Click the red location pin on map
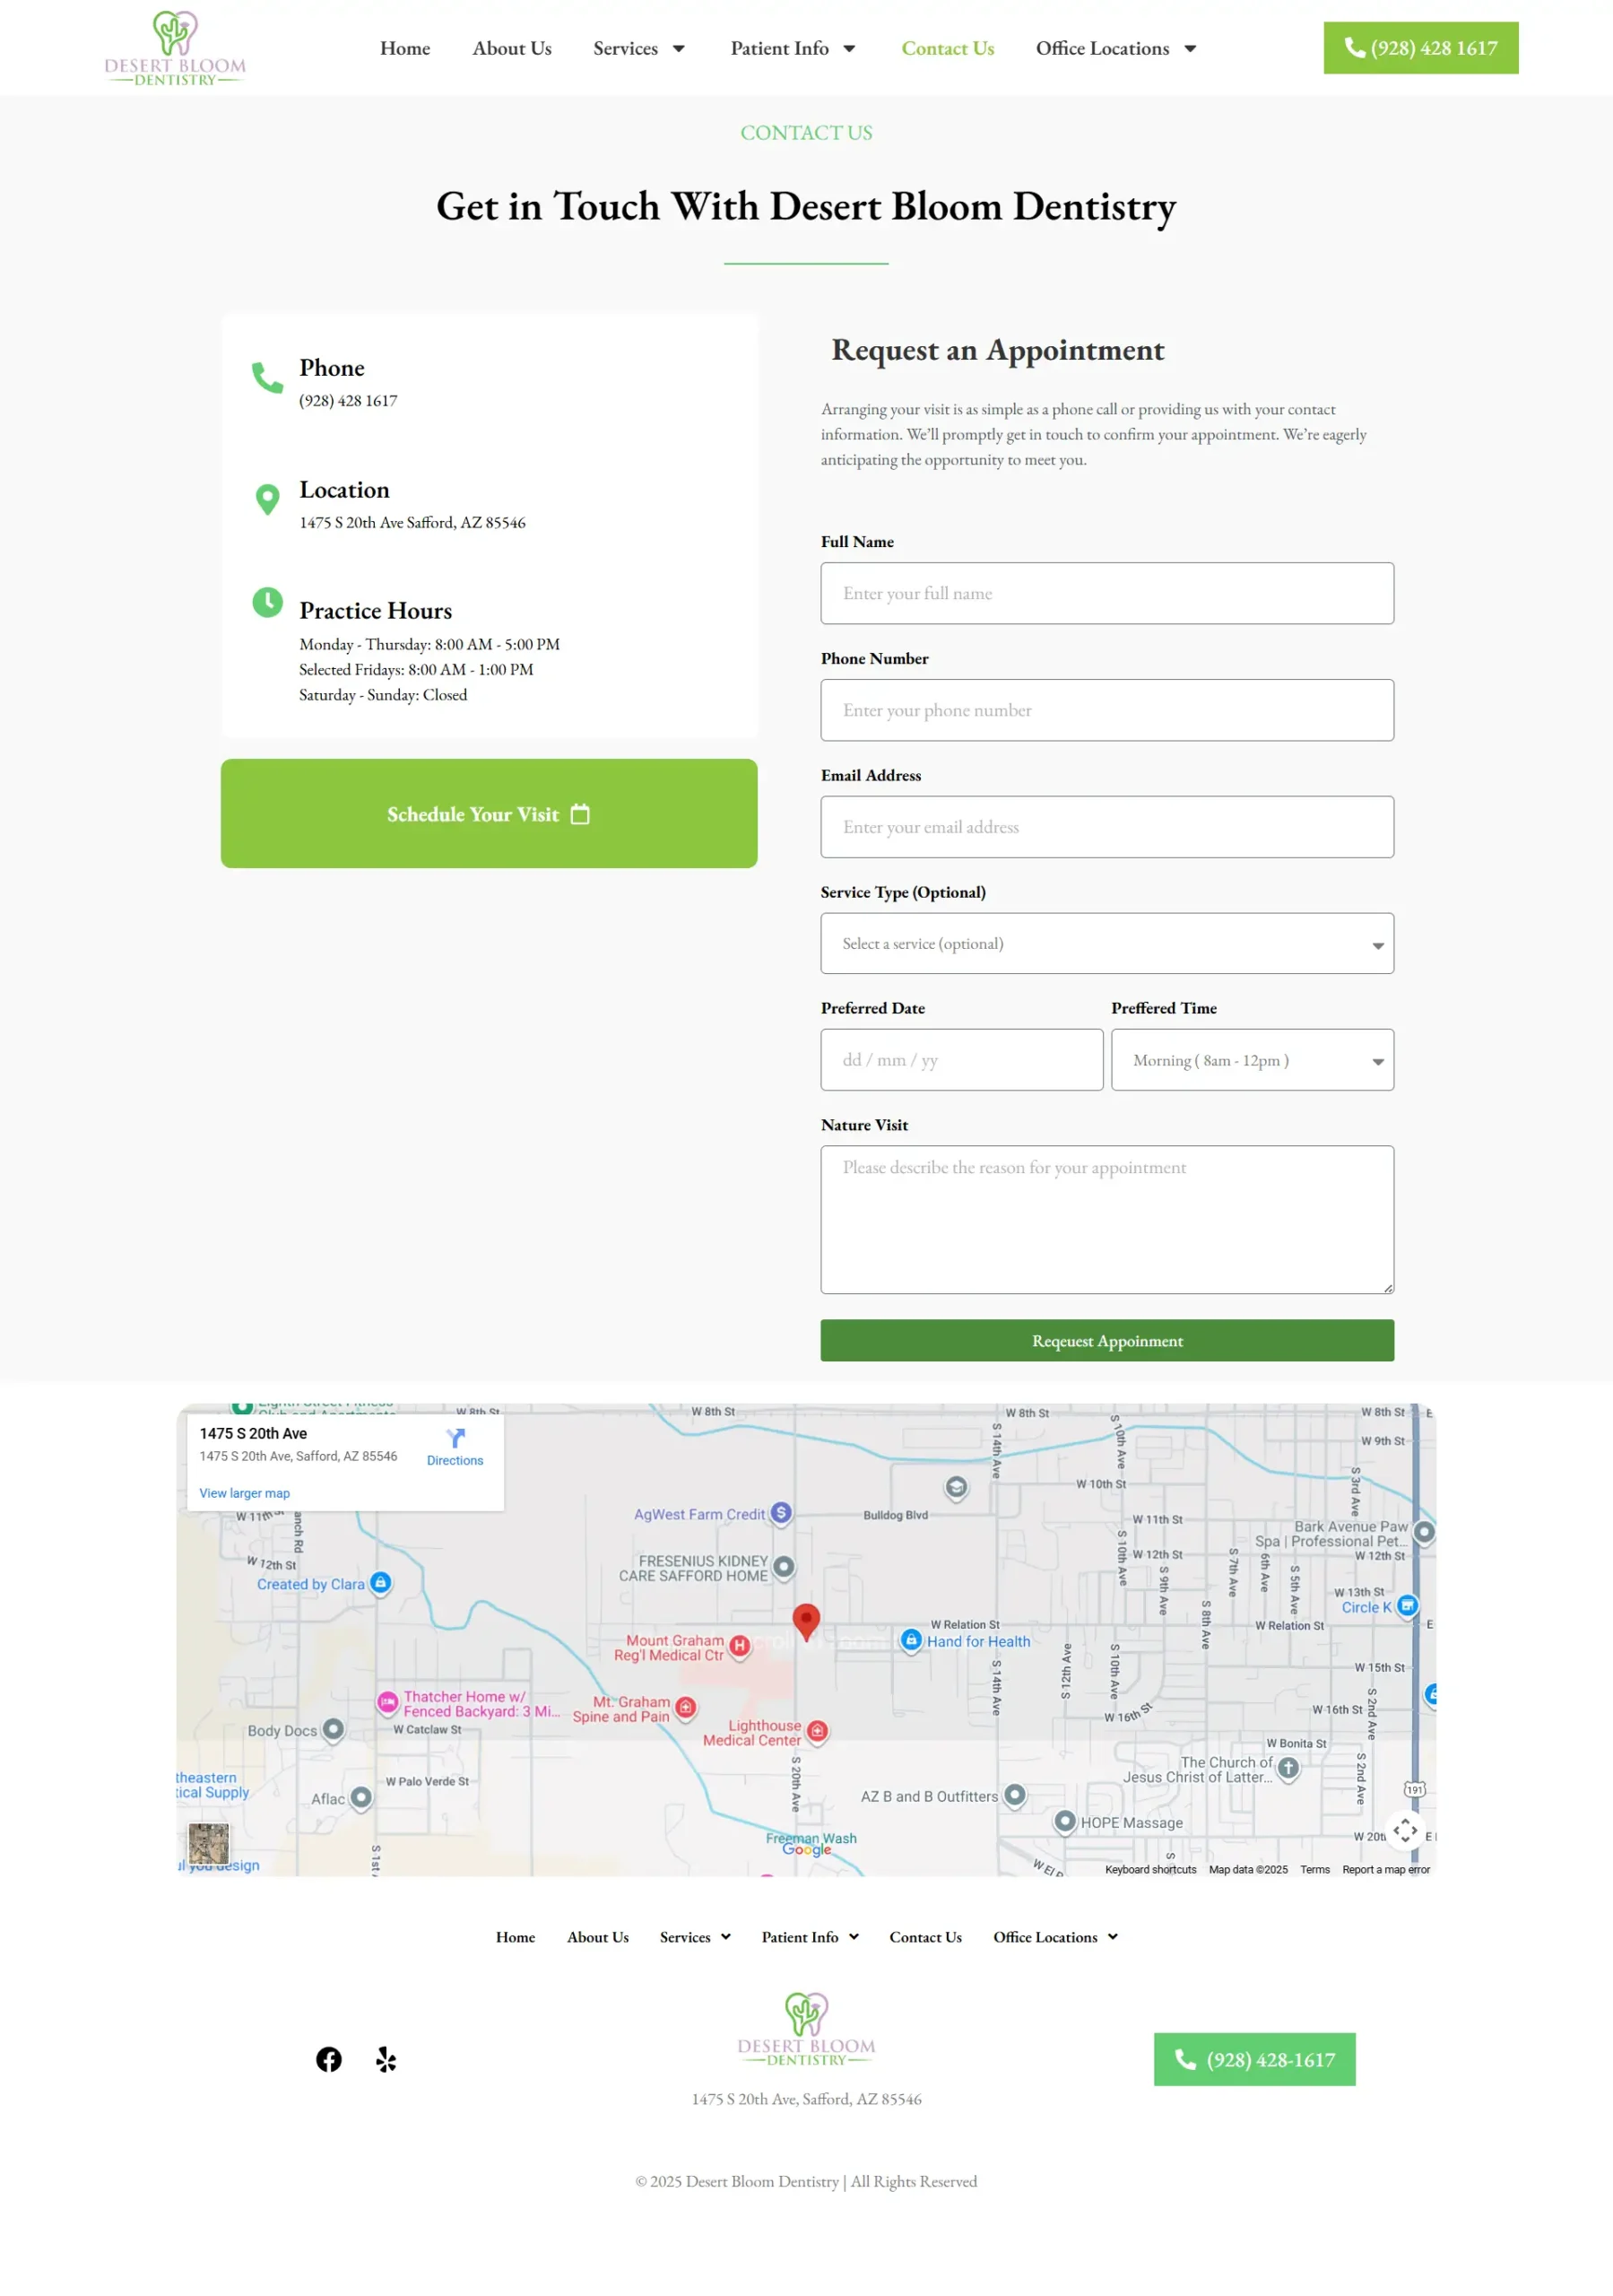This screenshot has height=2296, width=1613. point(806,1621)
